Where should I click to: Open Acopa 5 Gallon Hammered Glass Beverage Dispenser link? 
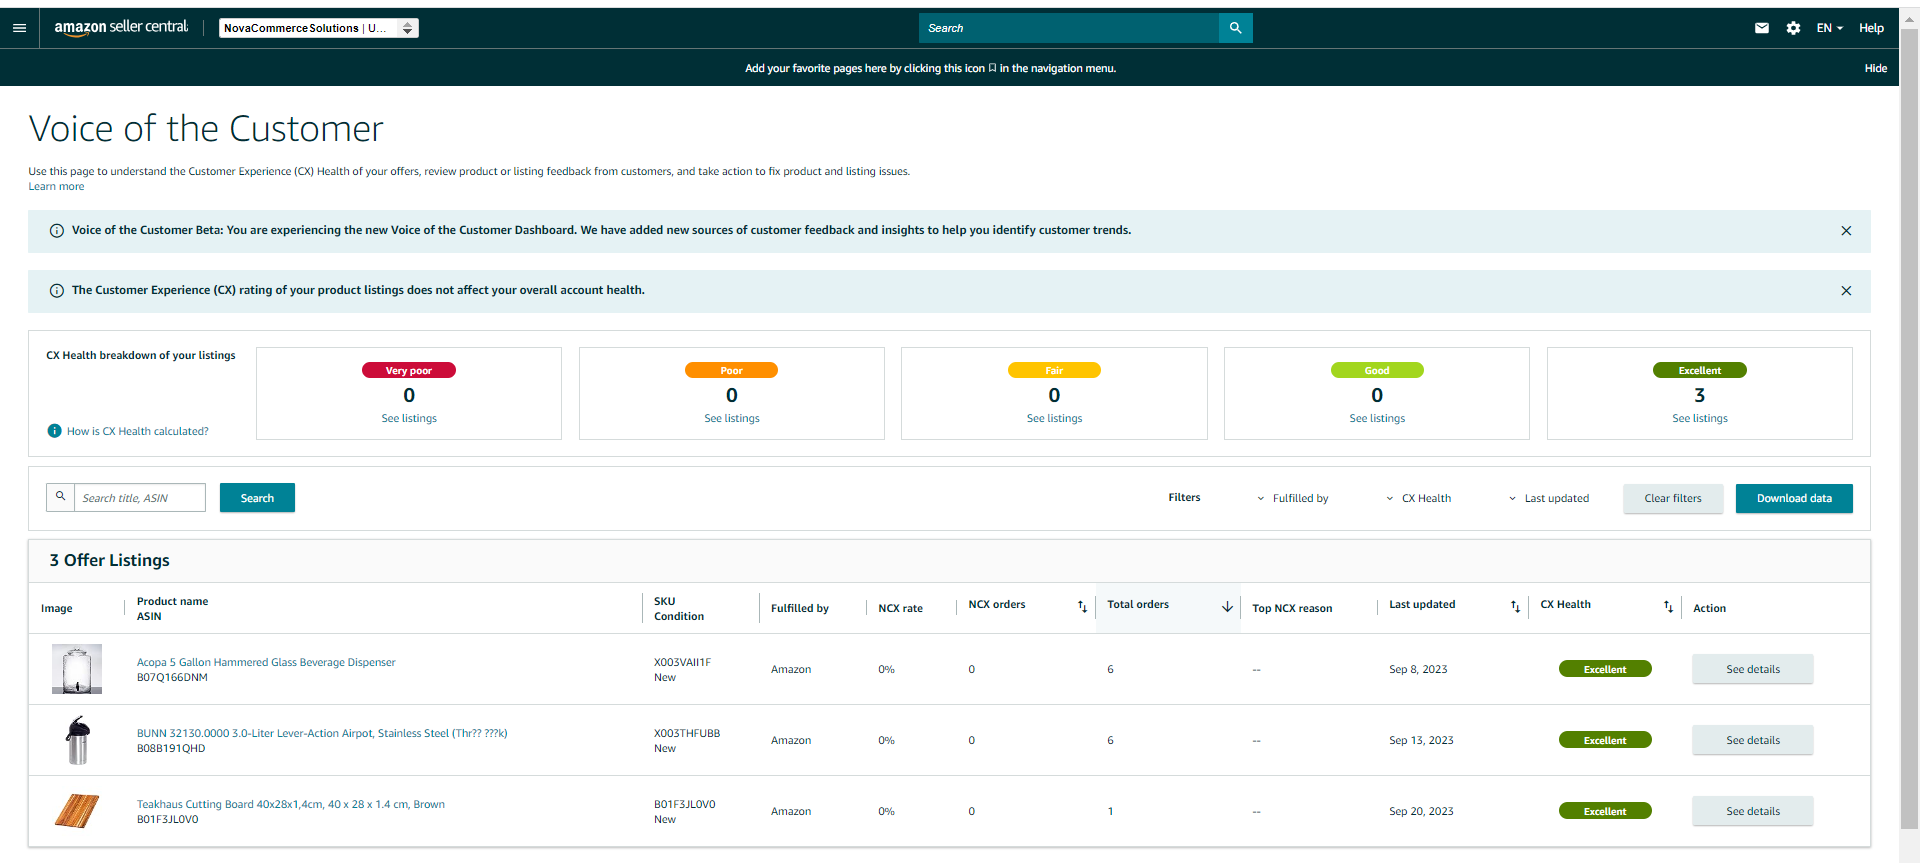click(x=266, y=662)
